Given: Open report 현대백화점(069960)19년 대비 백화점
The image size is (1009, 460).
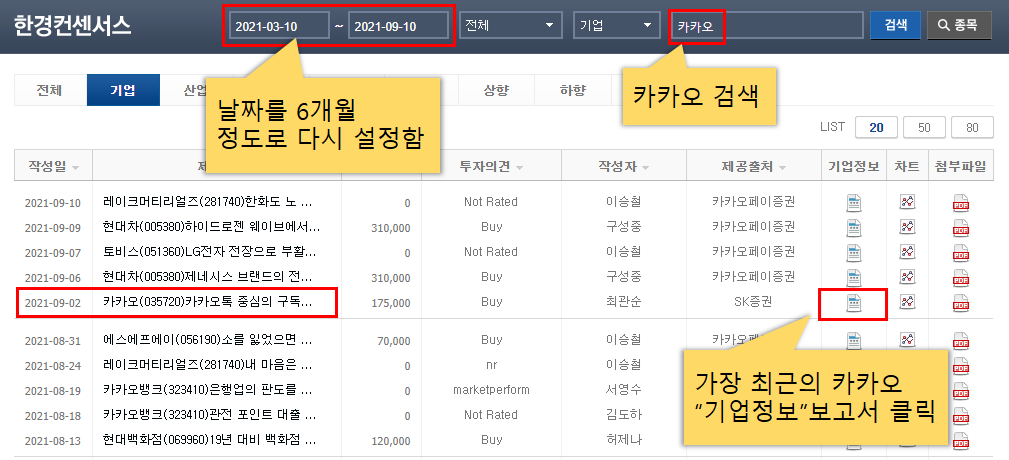Looking at the screenshot, I should (x=209, y=440).
